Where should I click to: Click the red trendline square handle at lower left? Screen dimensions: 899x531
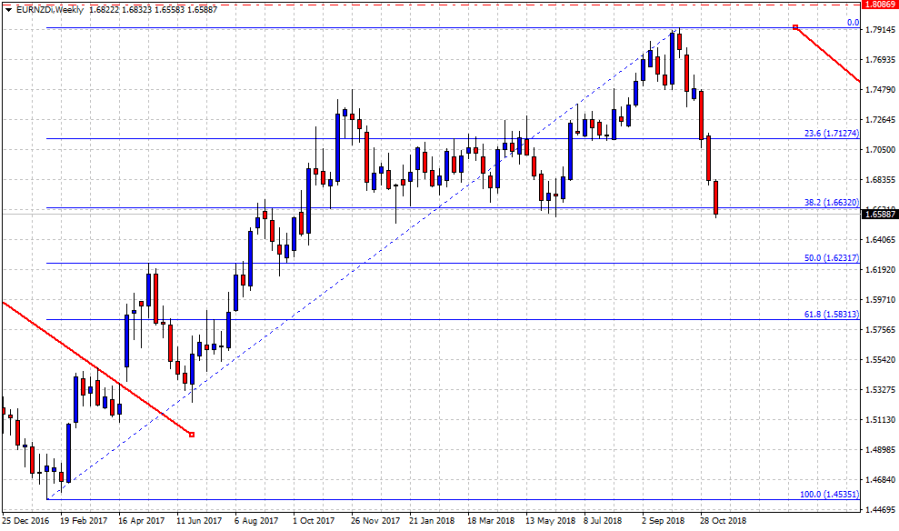[191, 434]
